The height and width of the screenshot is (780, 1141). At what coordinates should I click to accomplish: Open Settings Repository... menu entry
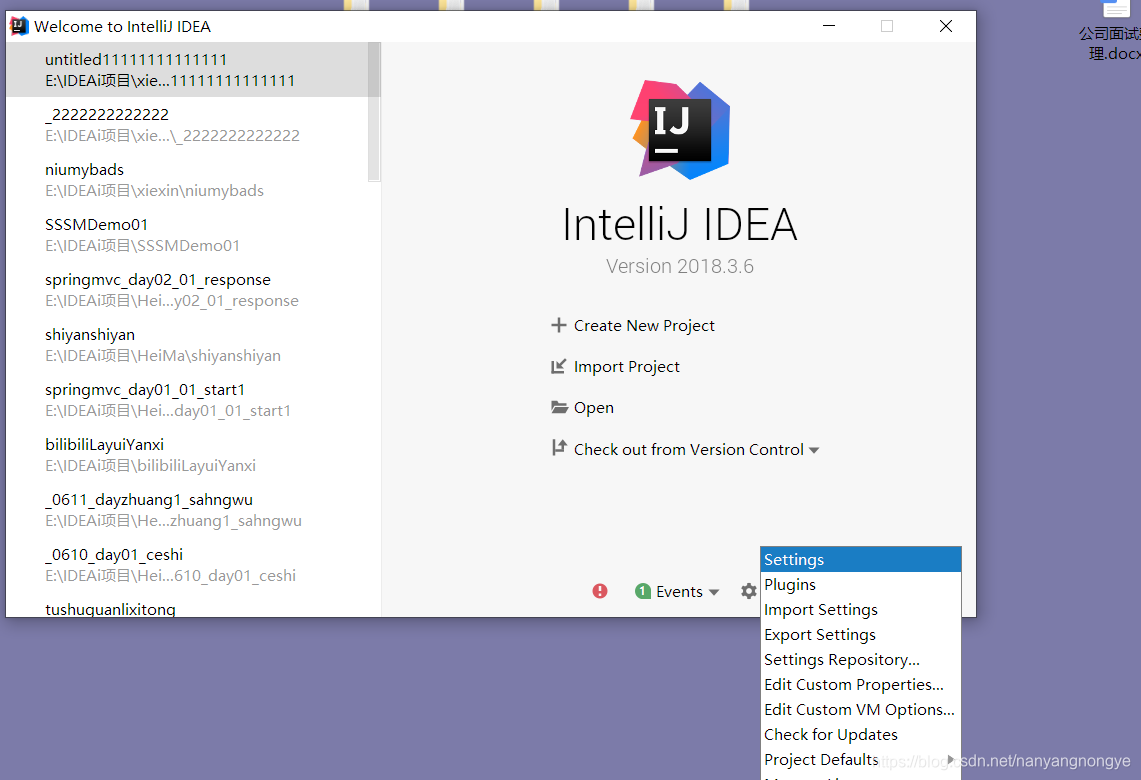[x=861, y=659]
